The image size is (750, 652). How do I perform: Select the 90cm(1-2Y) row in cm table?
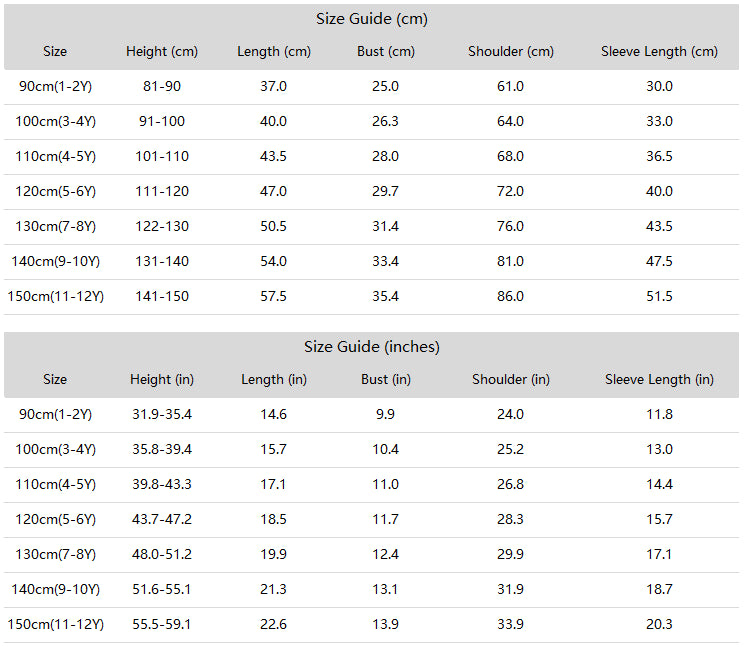[372, 87]
